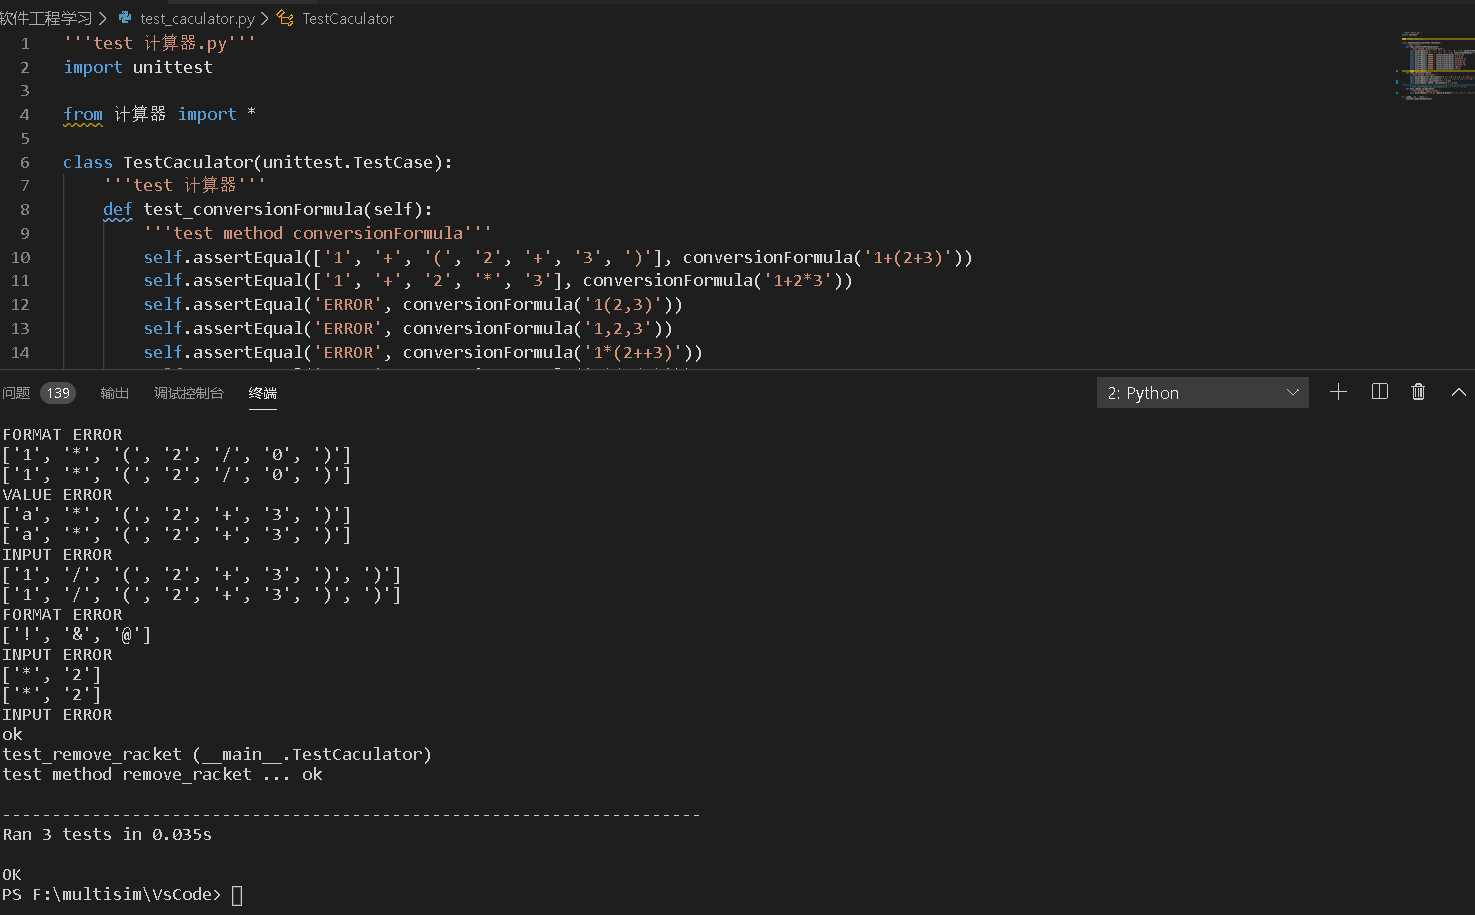The width and height of the screenshot is (1475, 915).
Task: Click the TestCaculator class breadcrumb
Action: point(348,18)
